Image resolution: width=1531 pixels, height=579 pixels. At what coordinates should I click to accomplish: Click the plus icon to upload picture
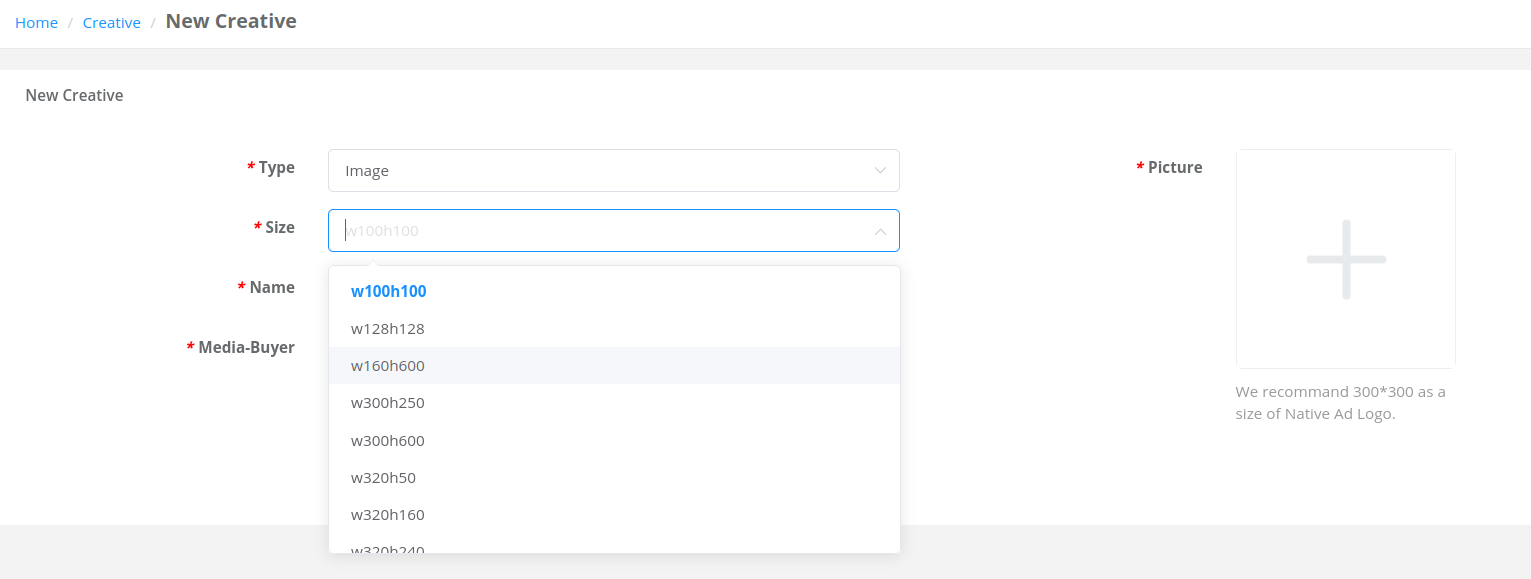pos(1346,259)
